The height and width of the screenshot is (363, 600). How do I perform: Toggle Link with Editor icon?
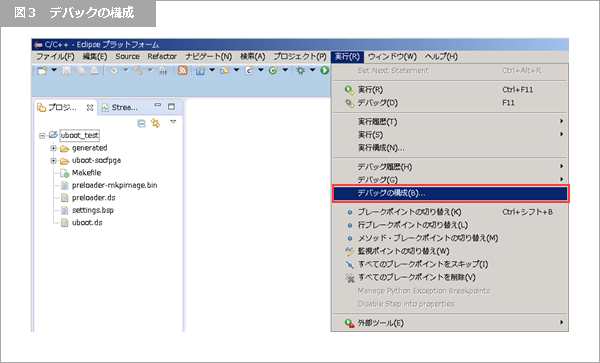coord(155,123)
